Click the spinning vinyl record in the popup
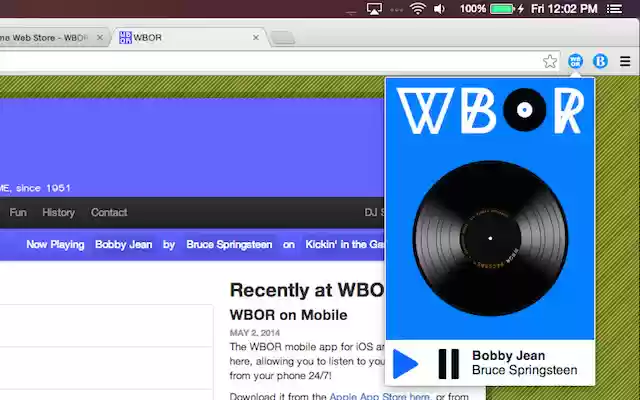The image size is (640, 400). [490, 238]
